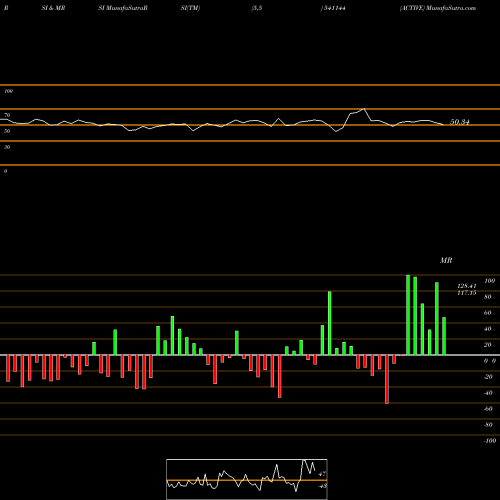The image size is (500, 500).
Task: Click the MunafaSutra.com header text
Action: 451,8
